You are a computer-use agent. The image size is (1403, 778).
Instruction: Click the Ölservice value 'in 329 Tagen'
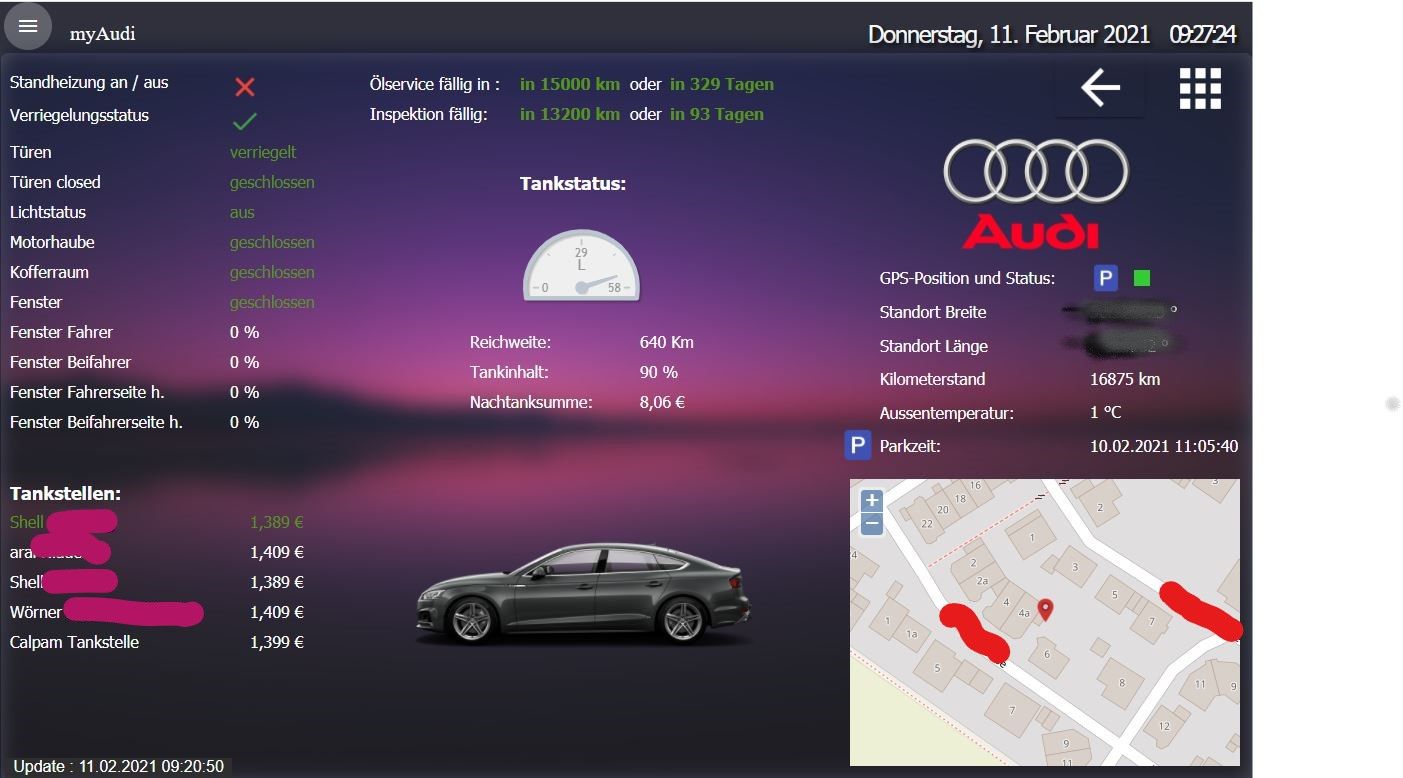722,84
